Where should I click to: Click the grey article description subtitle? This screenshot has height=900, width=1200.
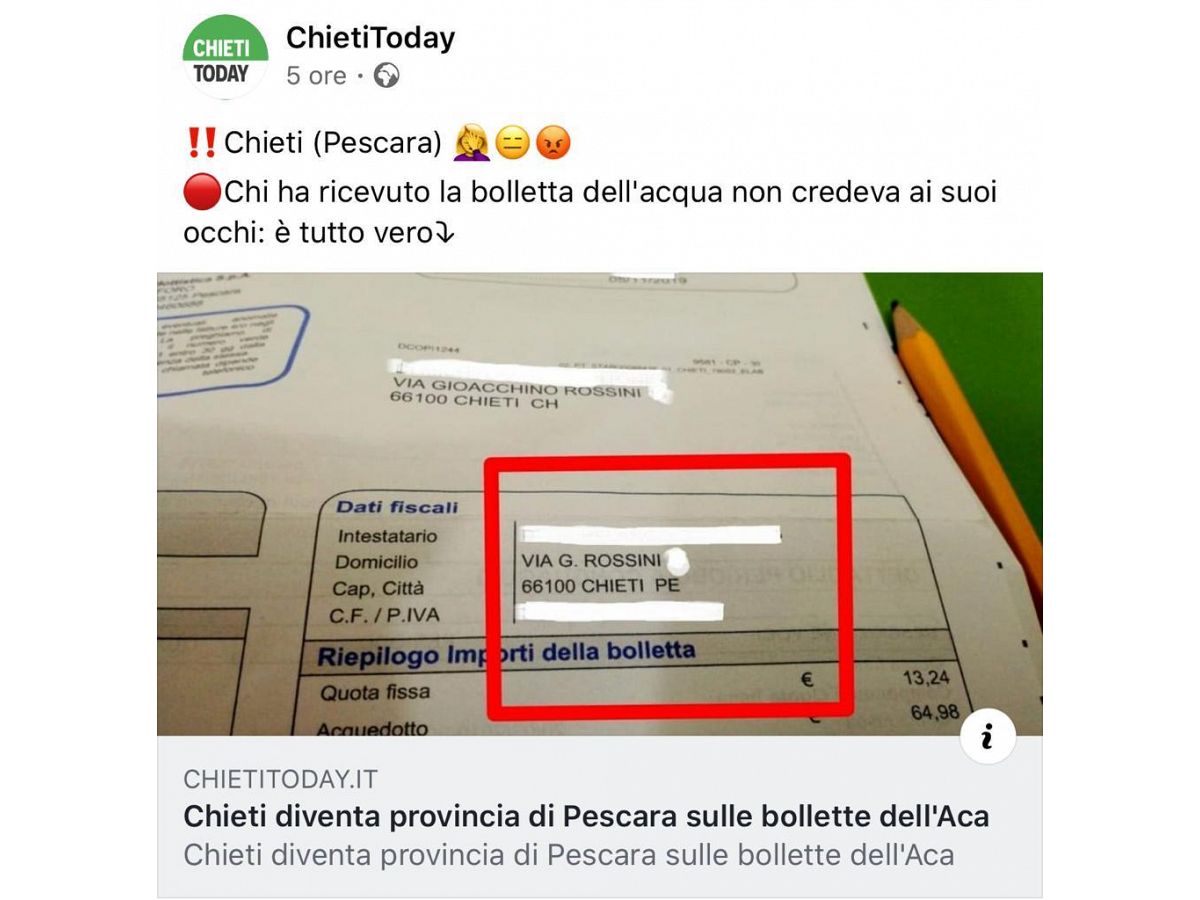click(569, 856)
